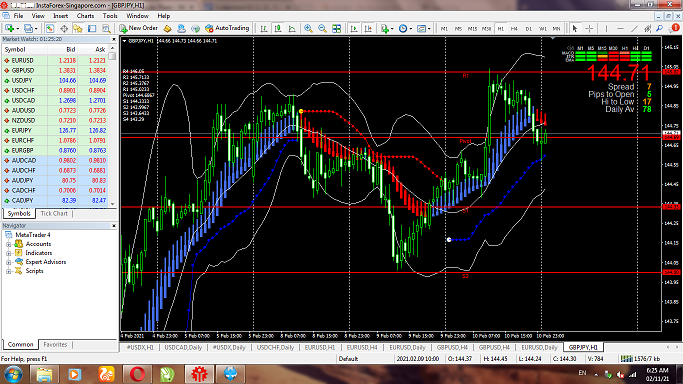This screenshot has height=384, width=683.
Task: Expand the Expert Advisors tree node
Action: (x=8, y=262)
